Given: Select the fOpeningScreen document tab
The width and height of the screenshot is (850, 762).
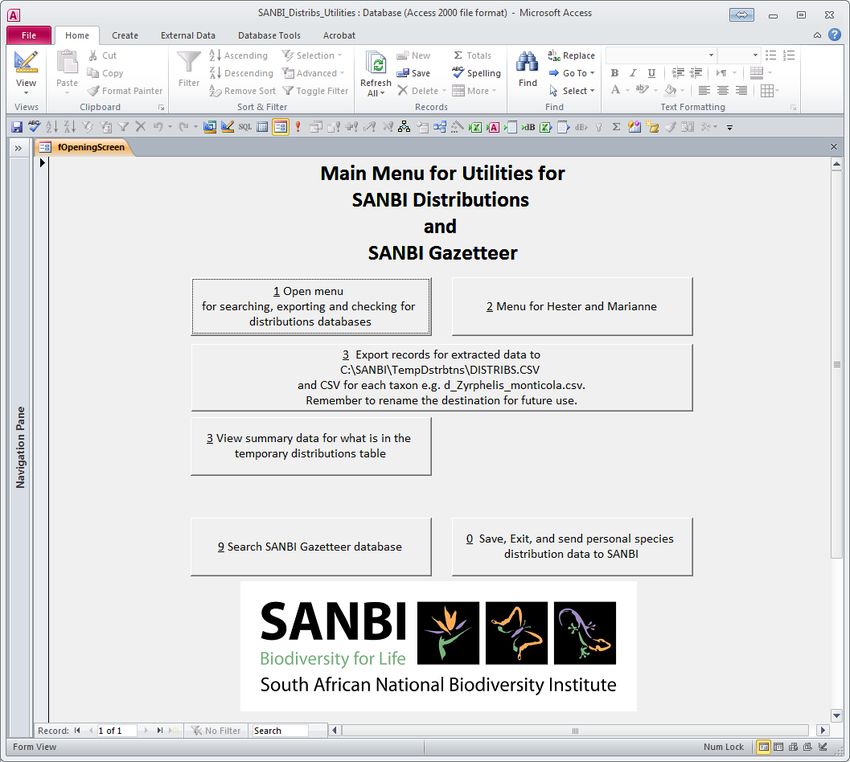Looking at the screenshot, I should coord(84,147).
